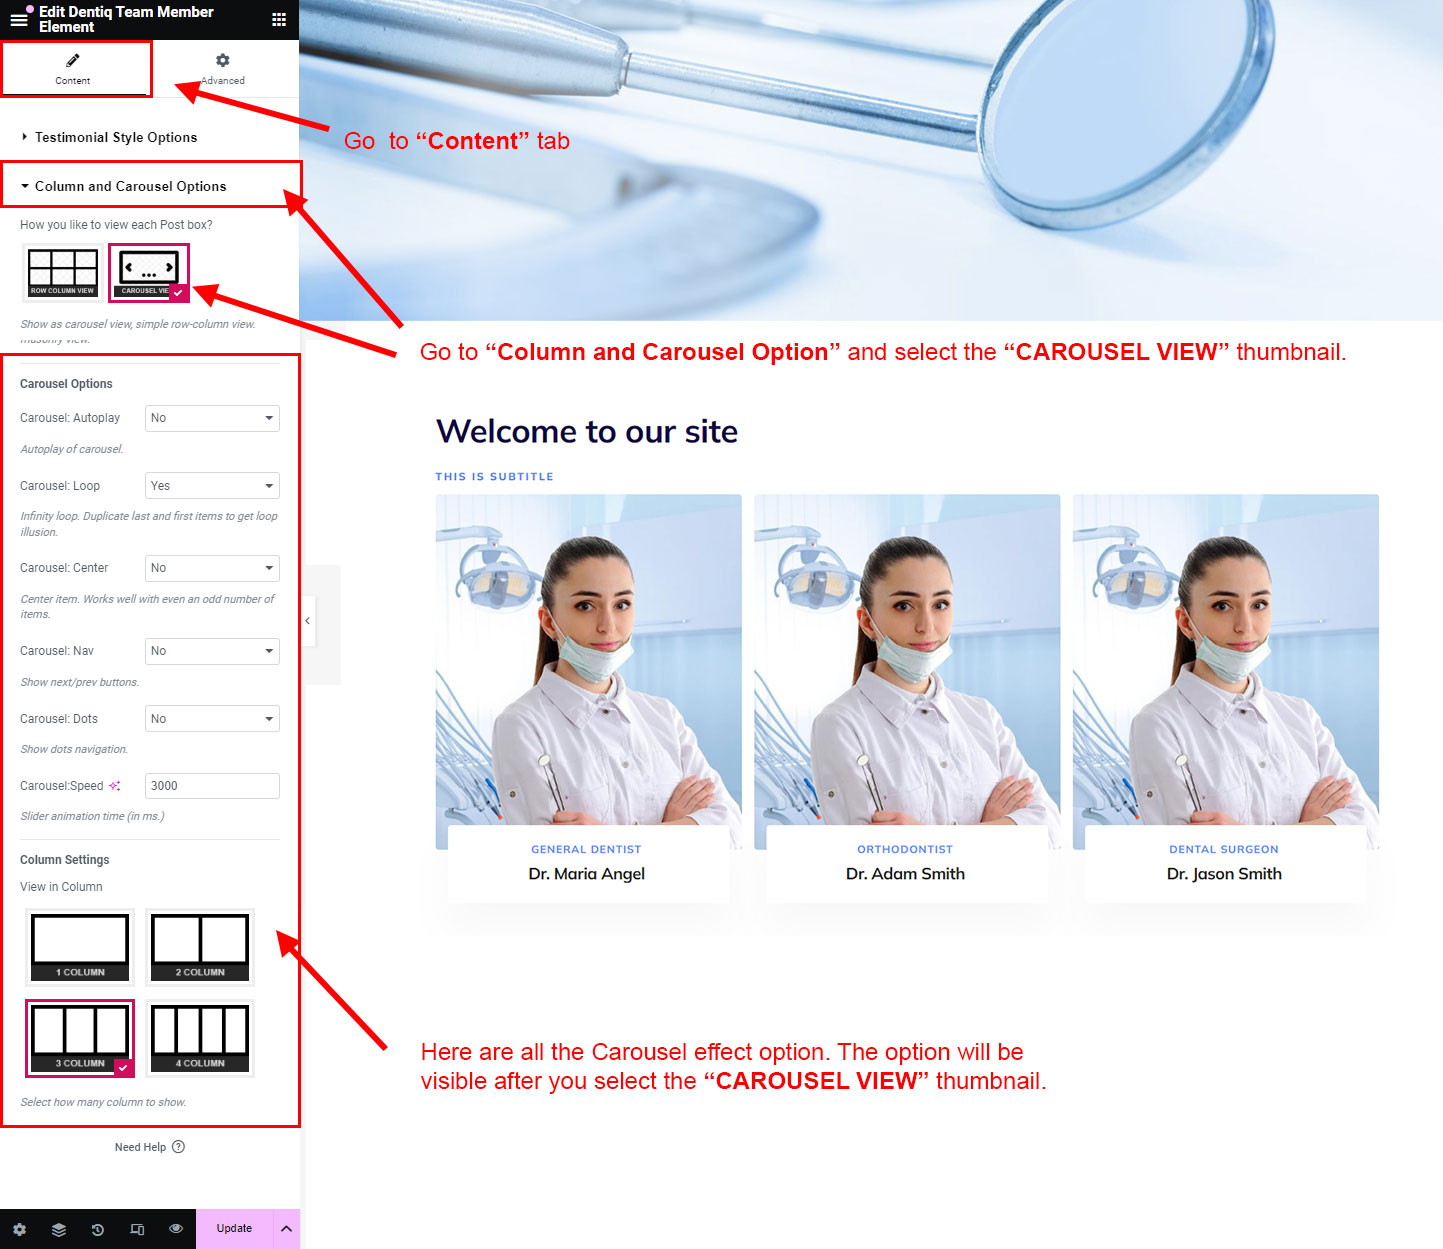
Task: Switch to Responsive Mode icon
Action: [x=137, y=1229]
